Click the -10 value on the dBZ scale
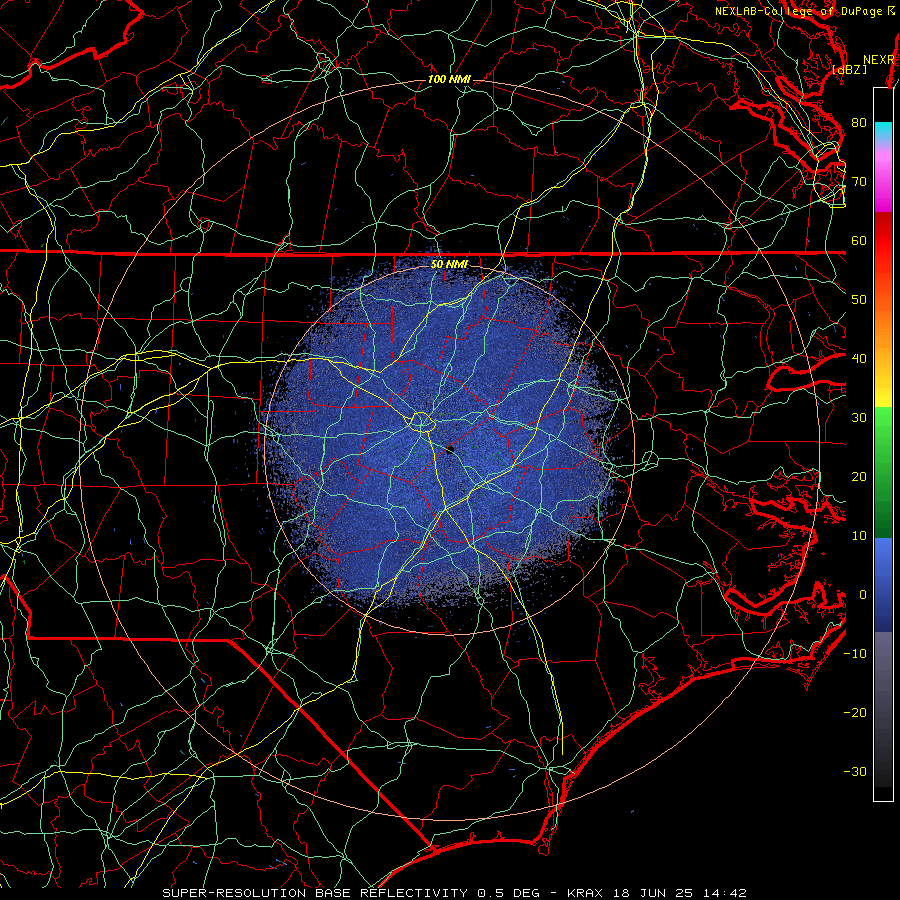The height and width of the screenshot is (900, 900). point(855,654)
